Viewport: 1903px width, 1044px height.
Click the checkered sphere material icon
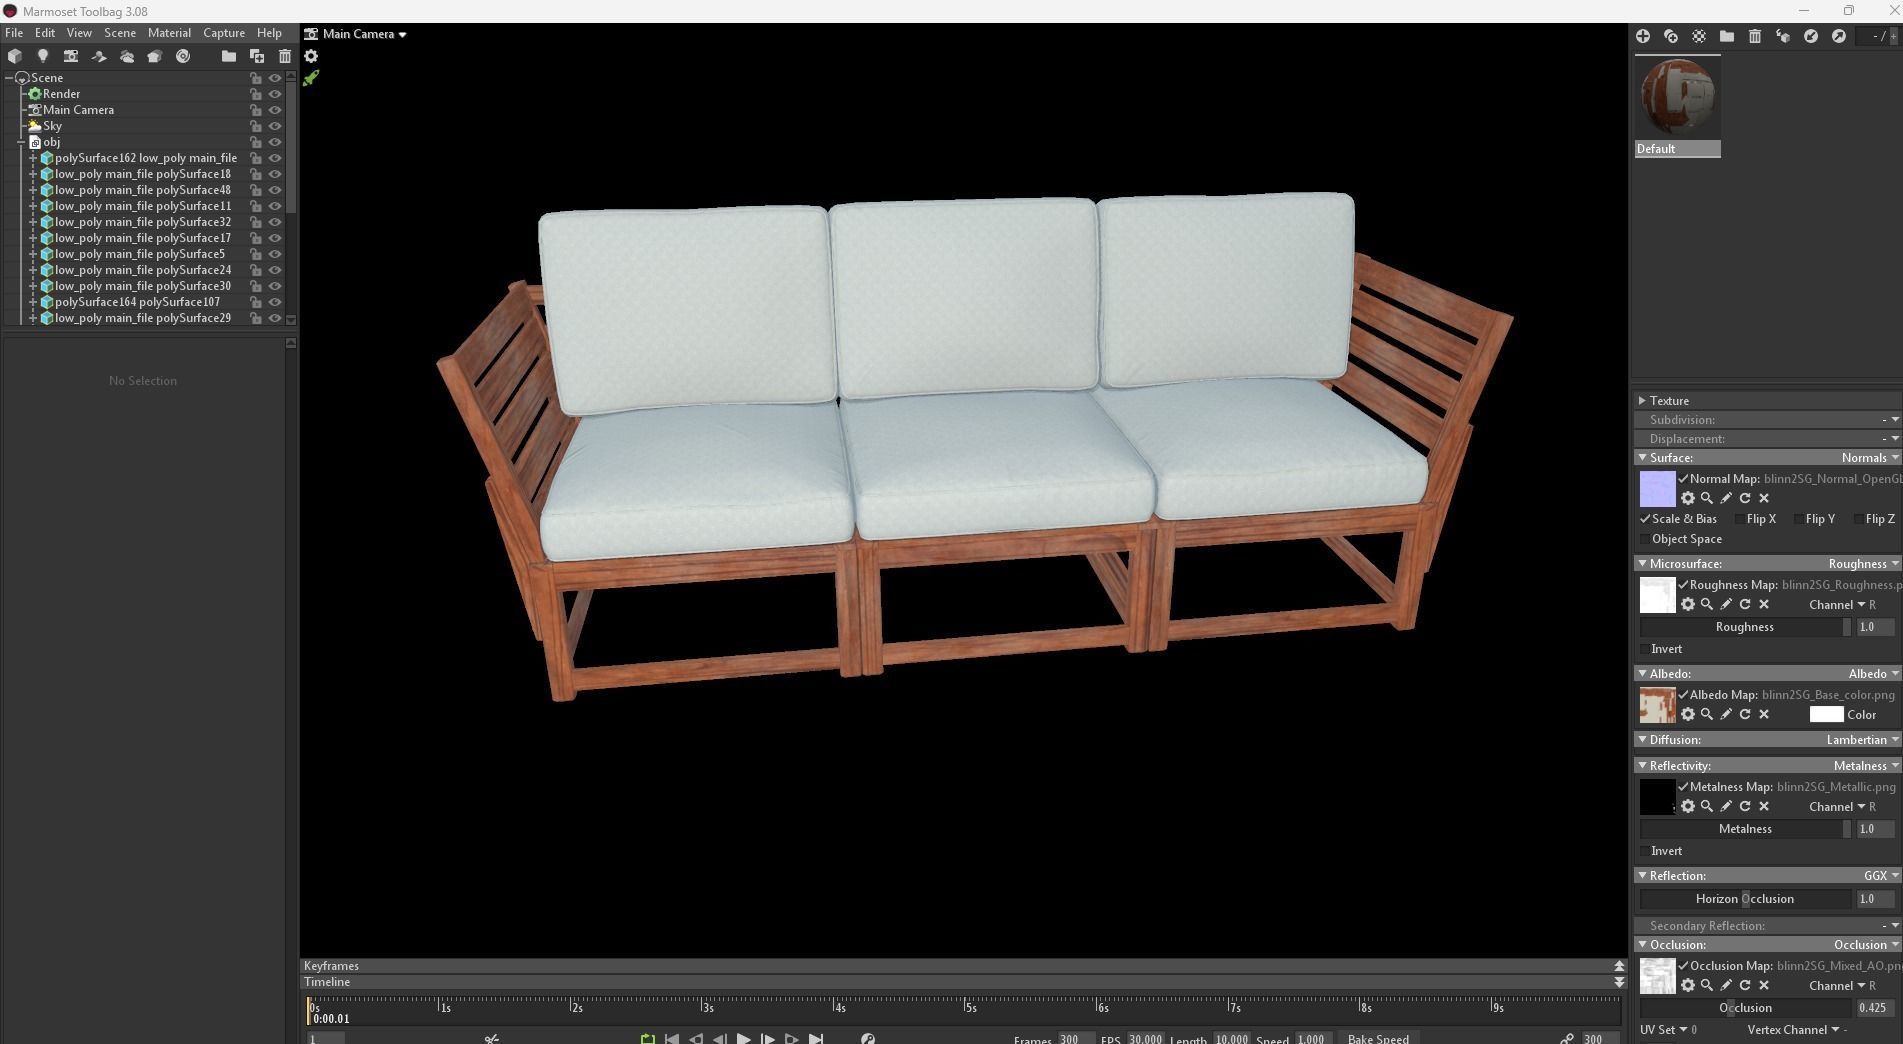tap(1699, 36)
